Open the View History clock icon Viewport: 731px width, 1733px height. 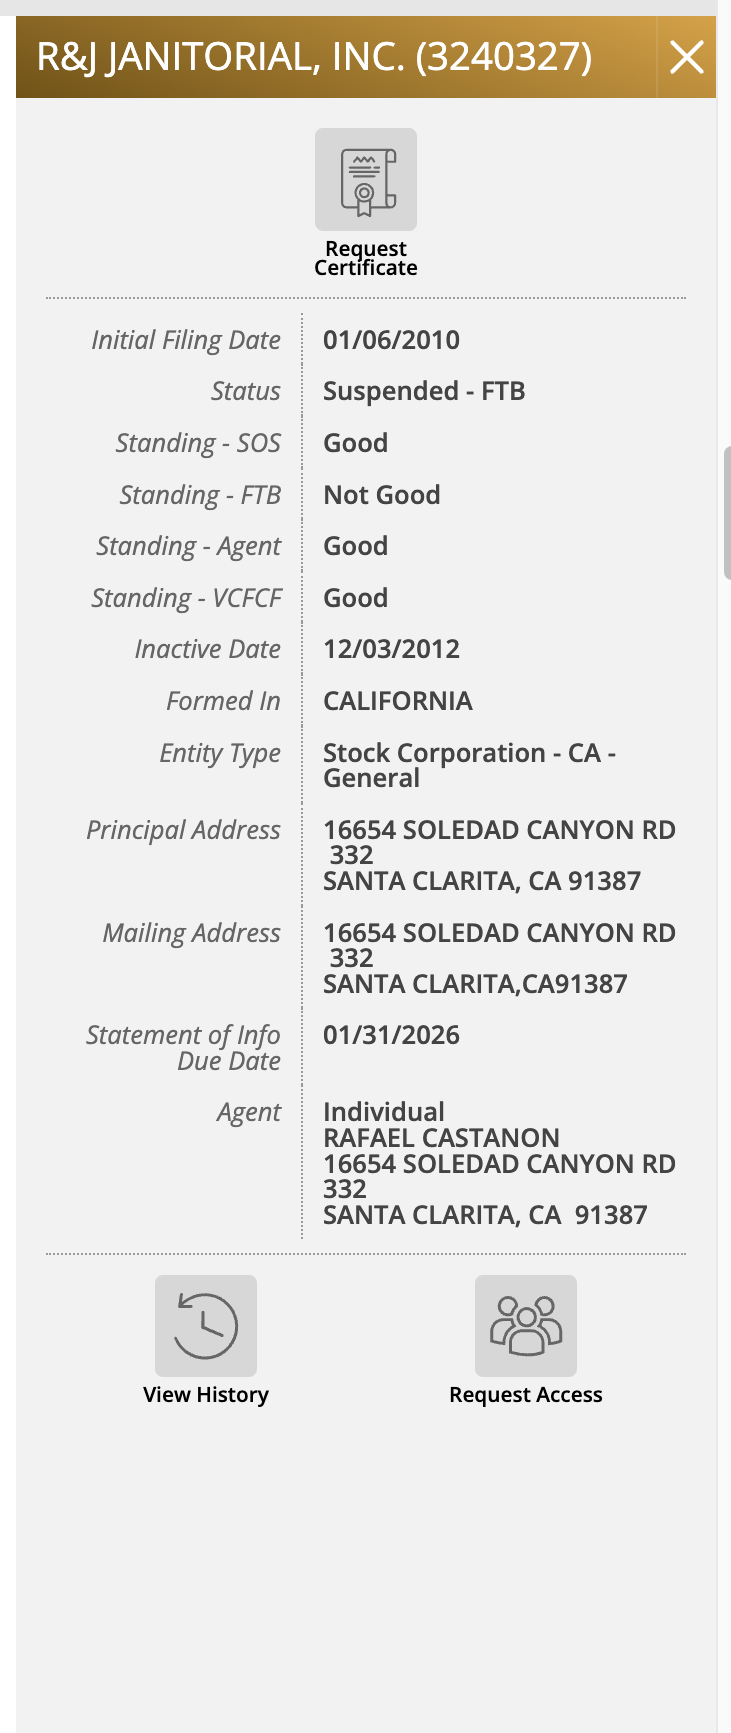pyautogui.click(x=206, y=1326)
